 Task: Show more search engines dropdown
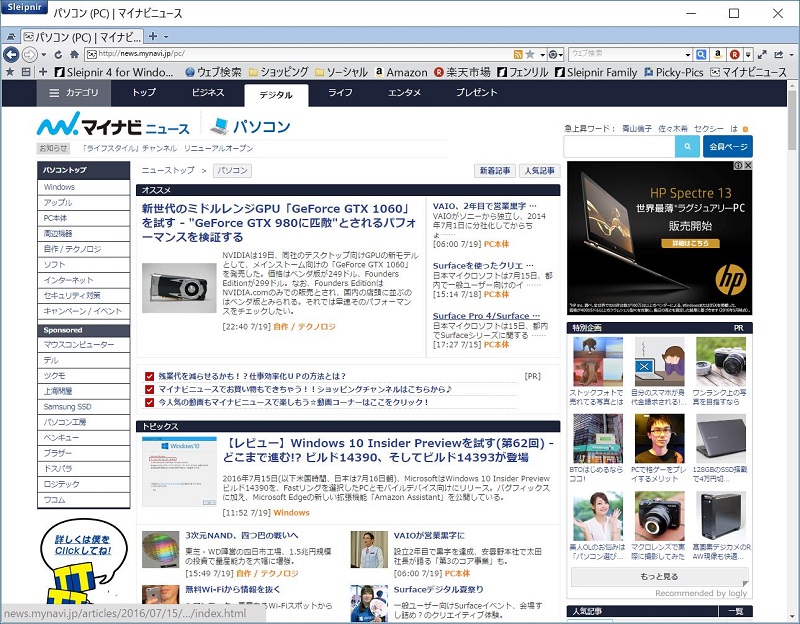(748, 55)
